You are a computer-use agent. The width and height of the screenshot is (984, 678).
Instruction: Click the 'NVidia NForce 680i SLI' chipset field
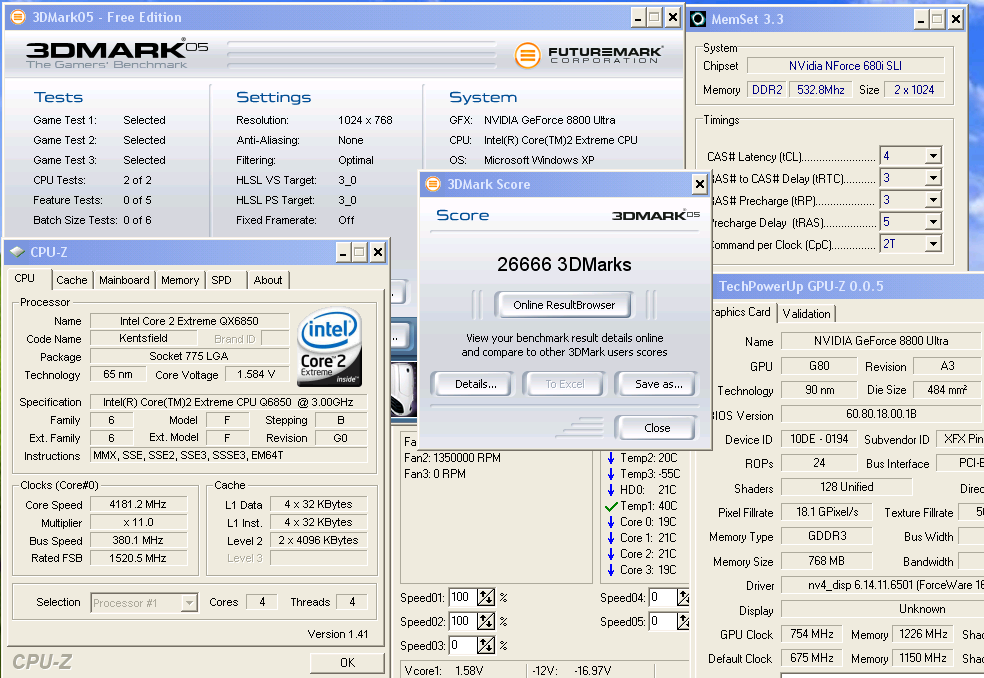(845, 65)
